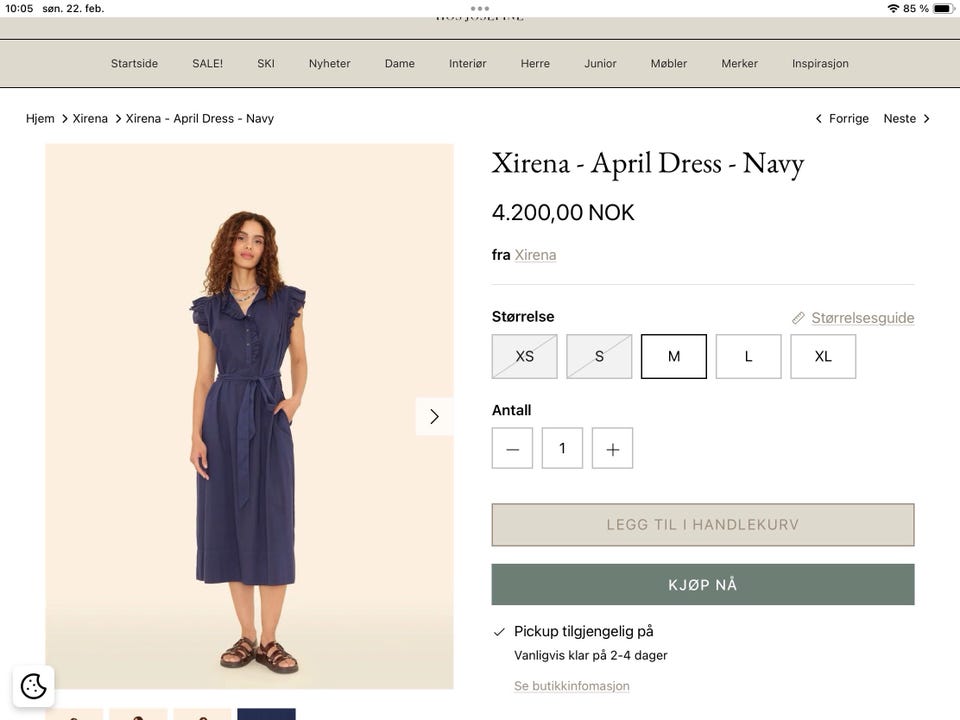The image size is (960, 720).
Task: Select size S
Action: (599, 356)
